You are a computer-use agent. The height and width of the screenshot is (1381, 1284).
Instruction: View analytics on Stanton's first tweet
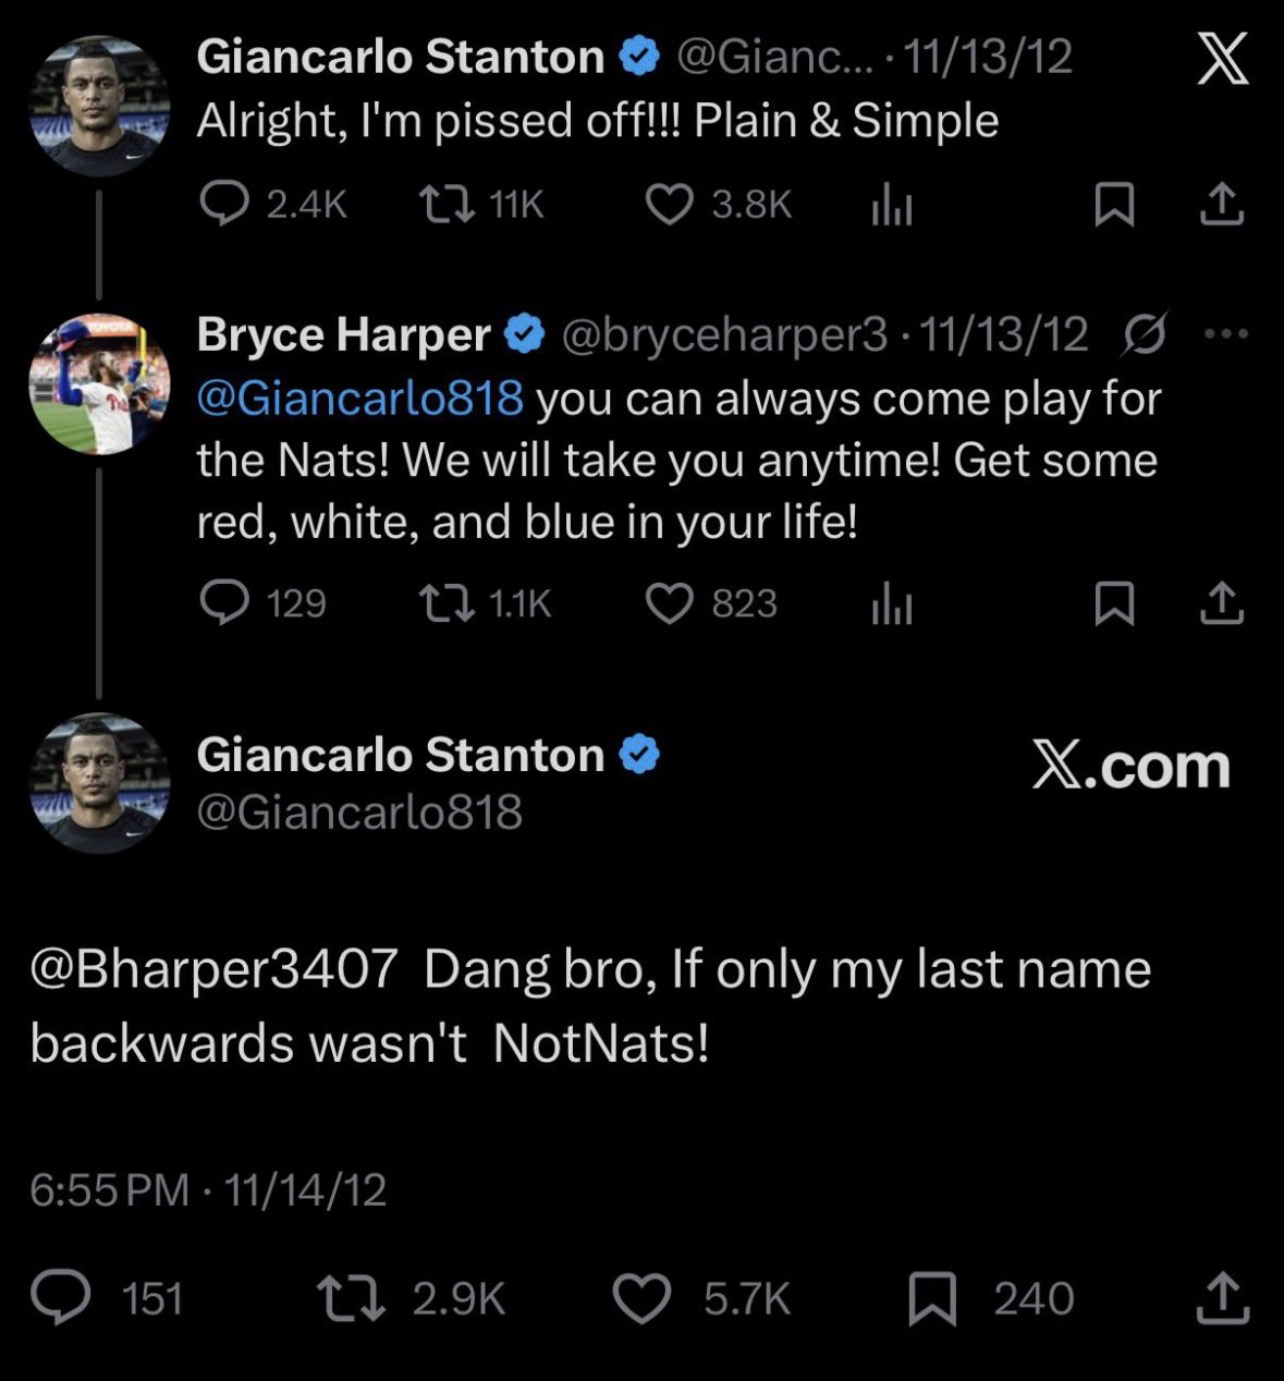point(891,206)
